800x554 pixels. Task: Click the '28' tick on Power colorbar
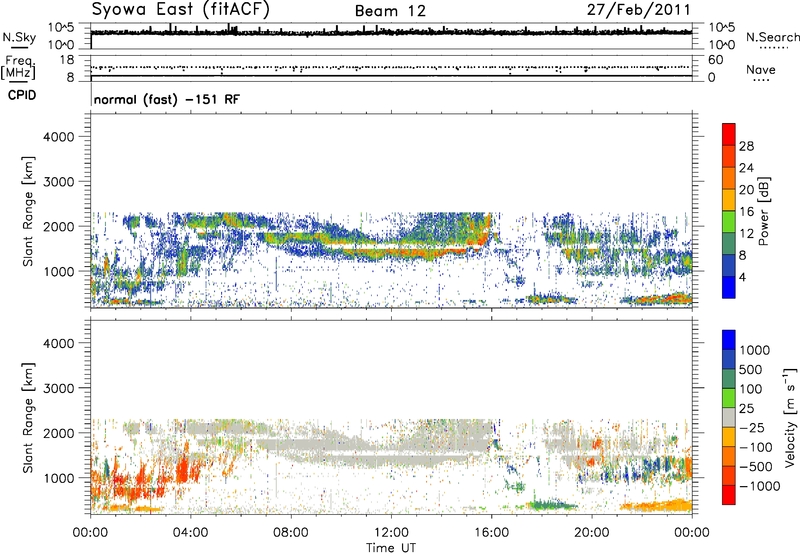[x=746, y=146]
